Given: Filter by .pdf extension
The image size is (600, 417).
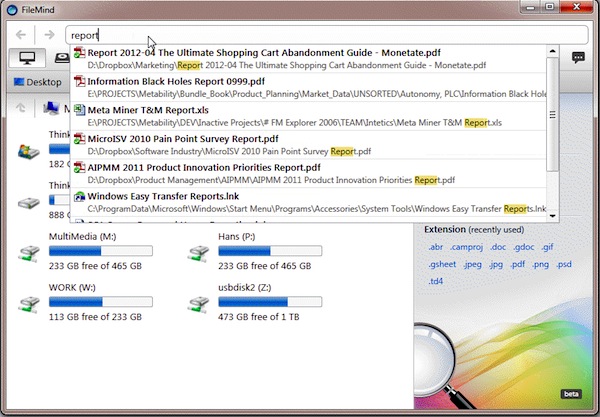Looking at the screenshot, I should (x=518, y=264).
